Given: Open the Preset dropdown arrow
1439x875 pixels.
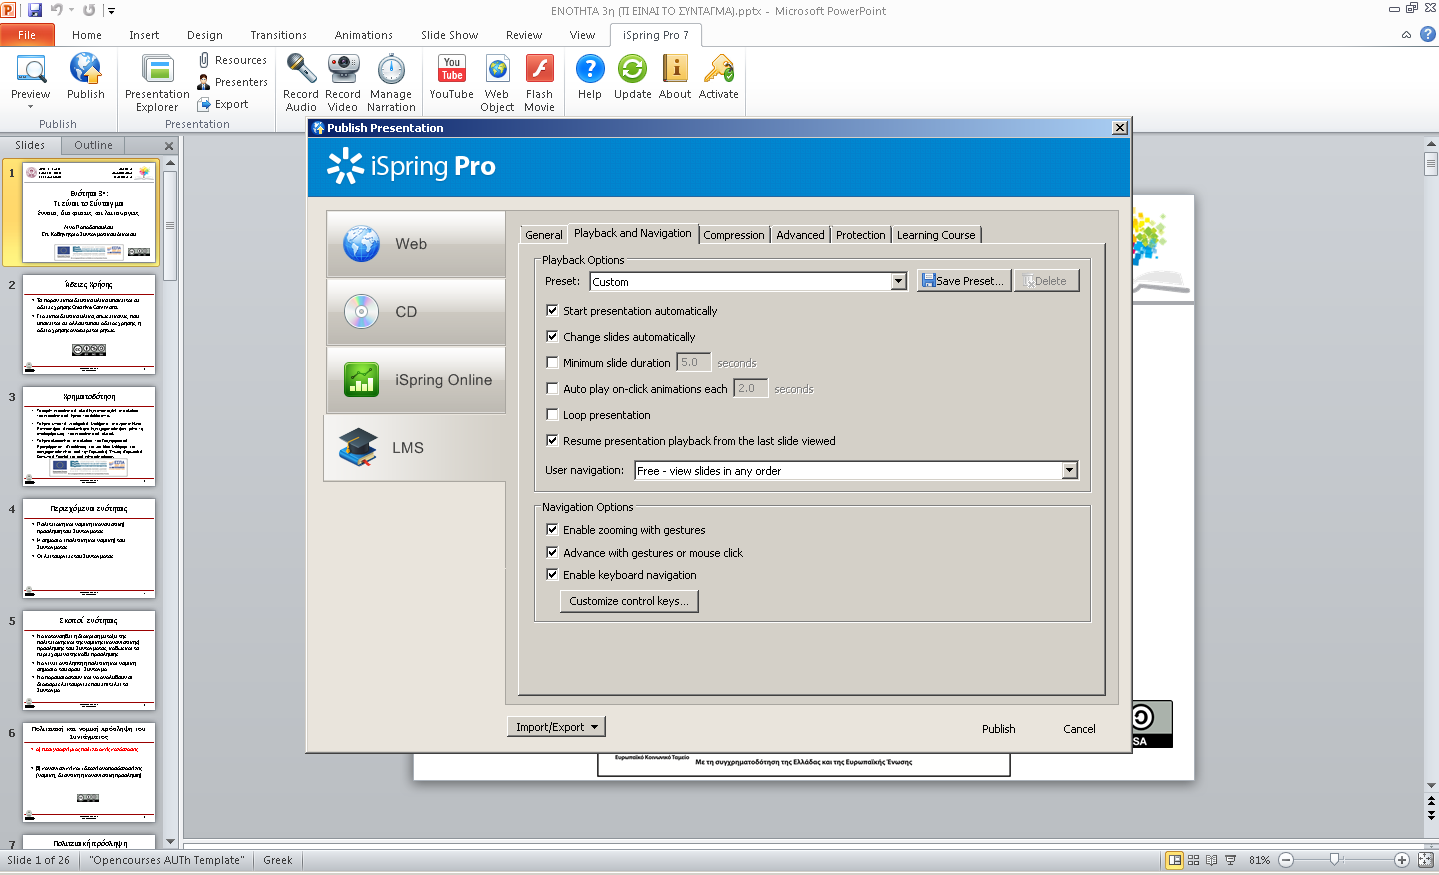Looking at the screenshot, I should 898,282.
